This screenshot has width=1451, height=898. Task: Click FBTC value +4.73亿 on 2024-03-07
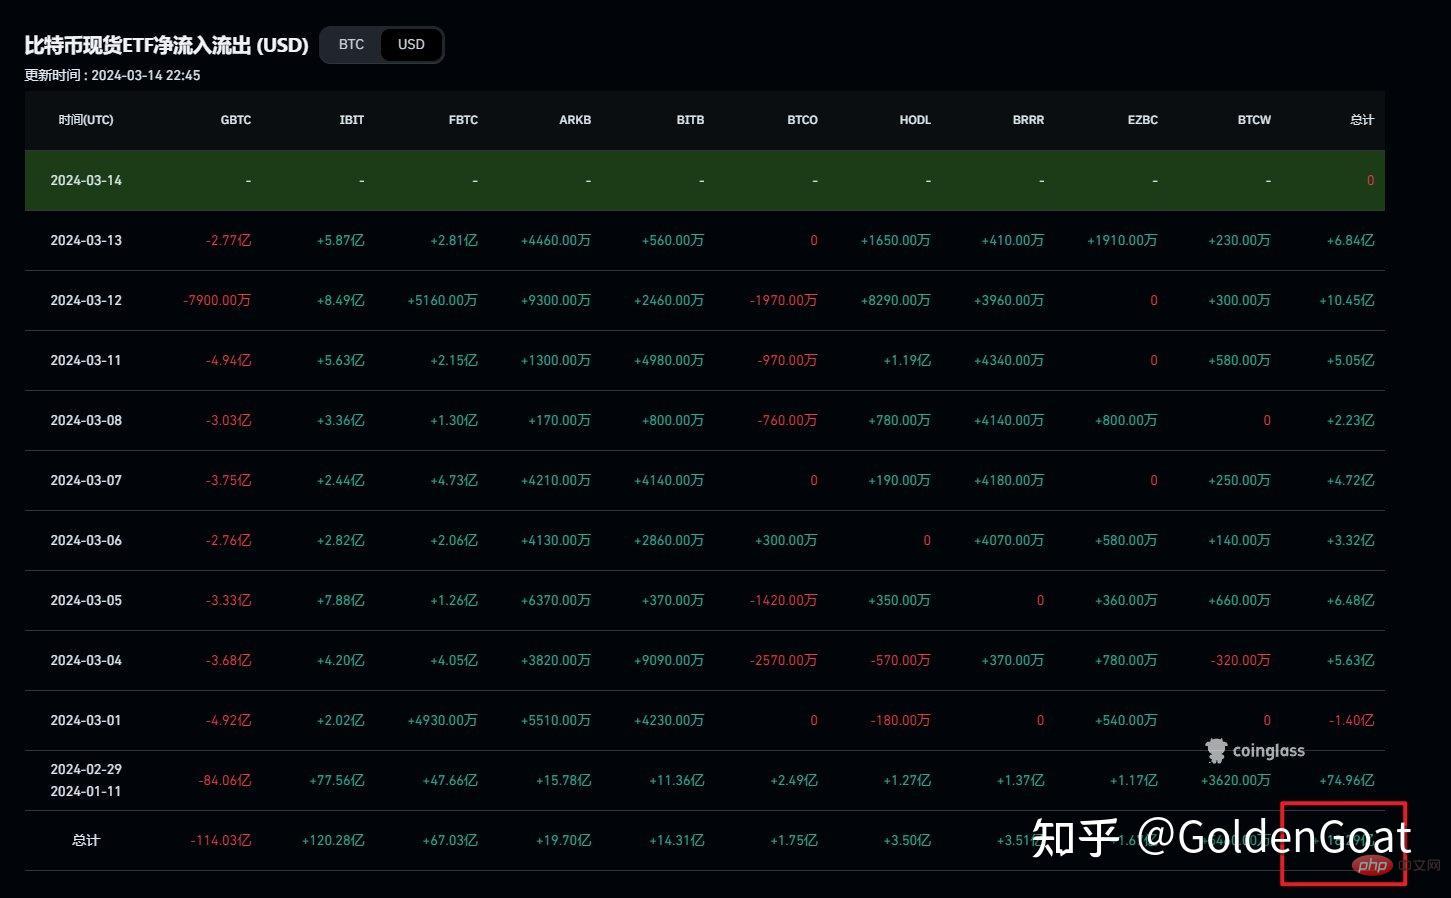click(x=454, y=481)
